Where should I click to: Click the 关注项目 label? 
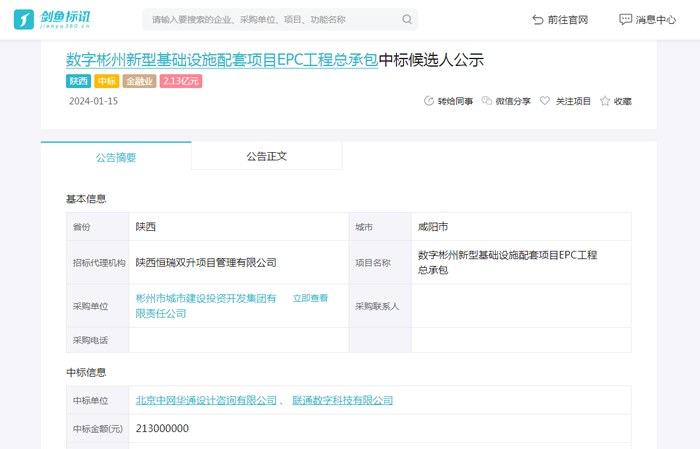(573, 101)
